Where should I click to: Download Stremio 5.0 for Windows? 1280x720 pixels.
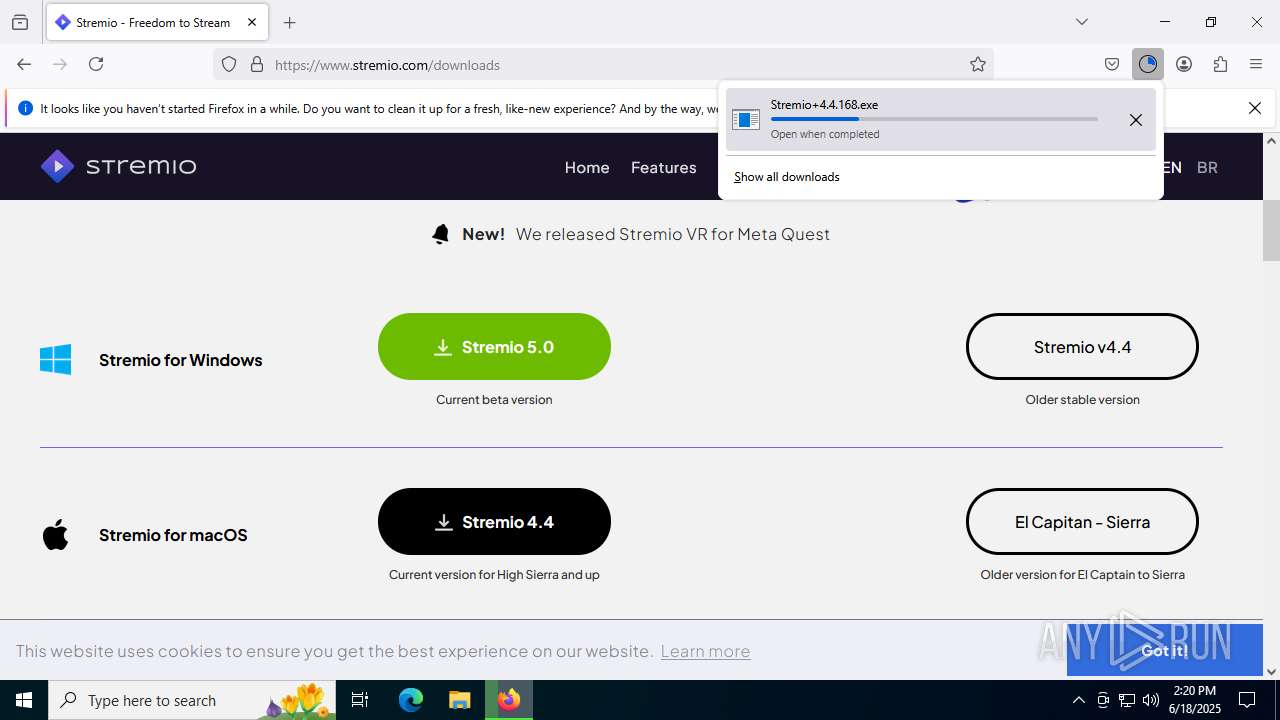coord(494,347)
